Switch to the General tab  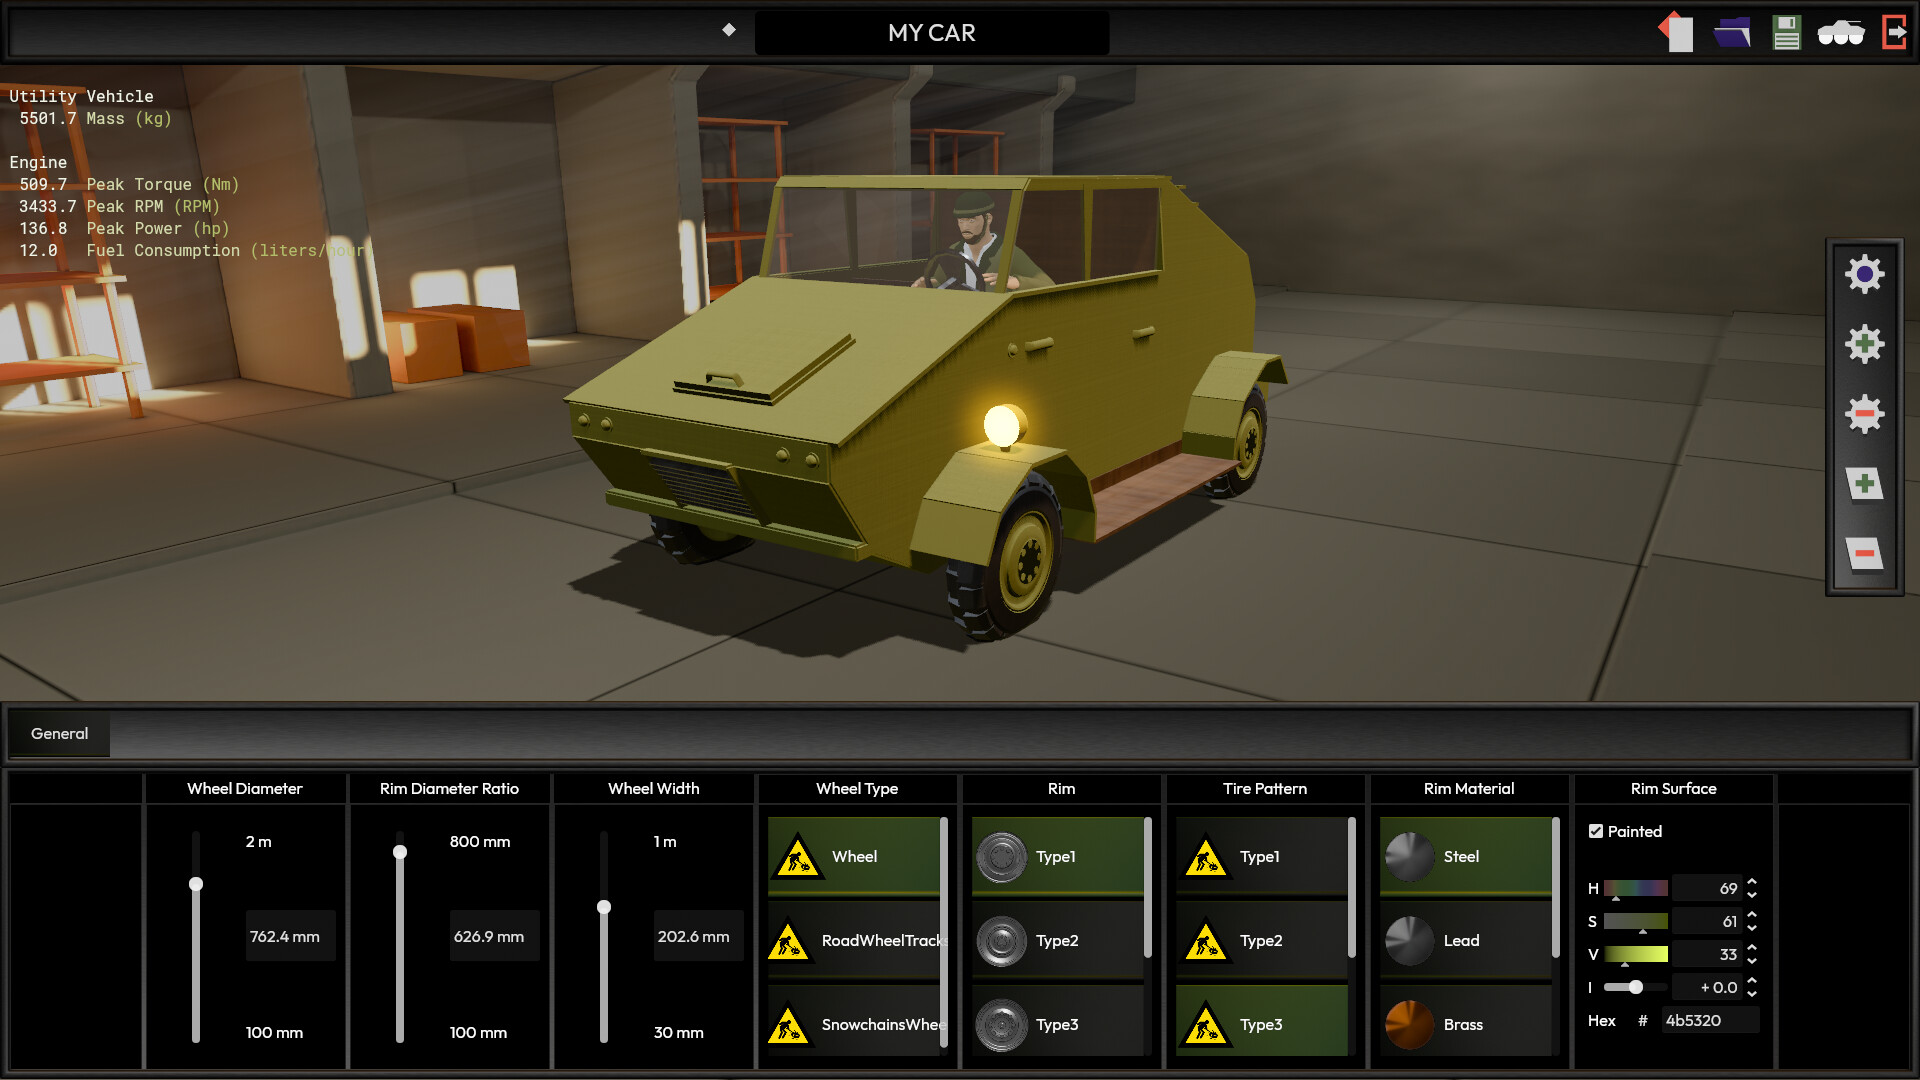[x=58, y=733]
